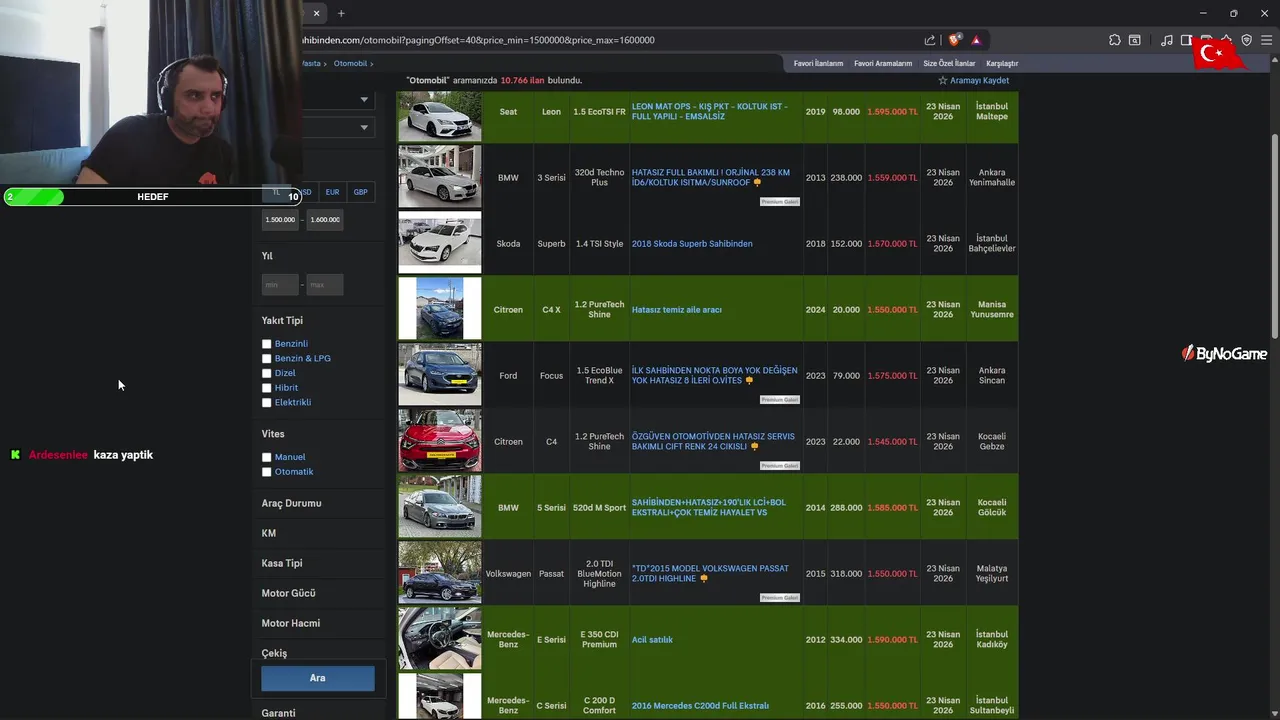This screenshot has height=720, width=1280.
Task: Check the Otomatik transmission checkbox
Action: coord(267,472)
